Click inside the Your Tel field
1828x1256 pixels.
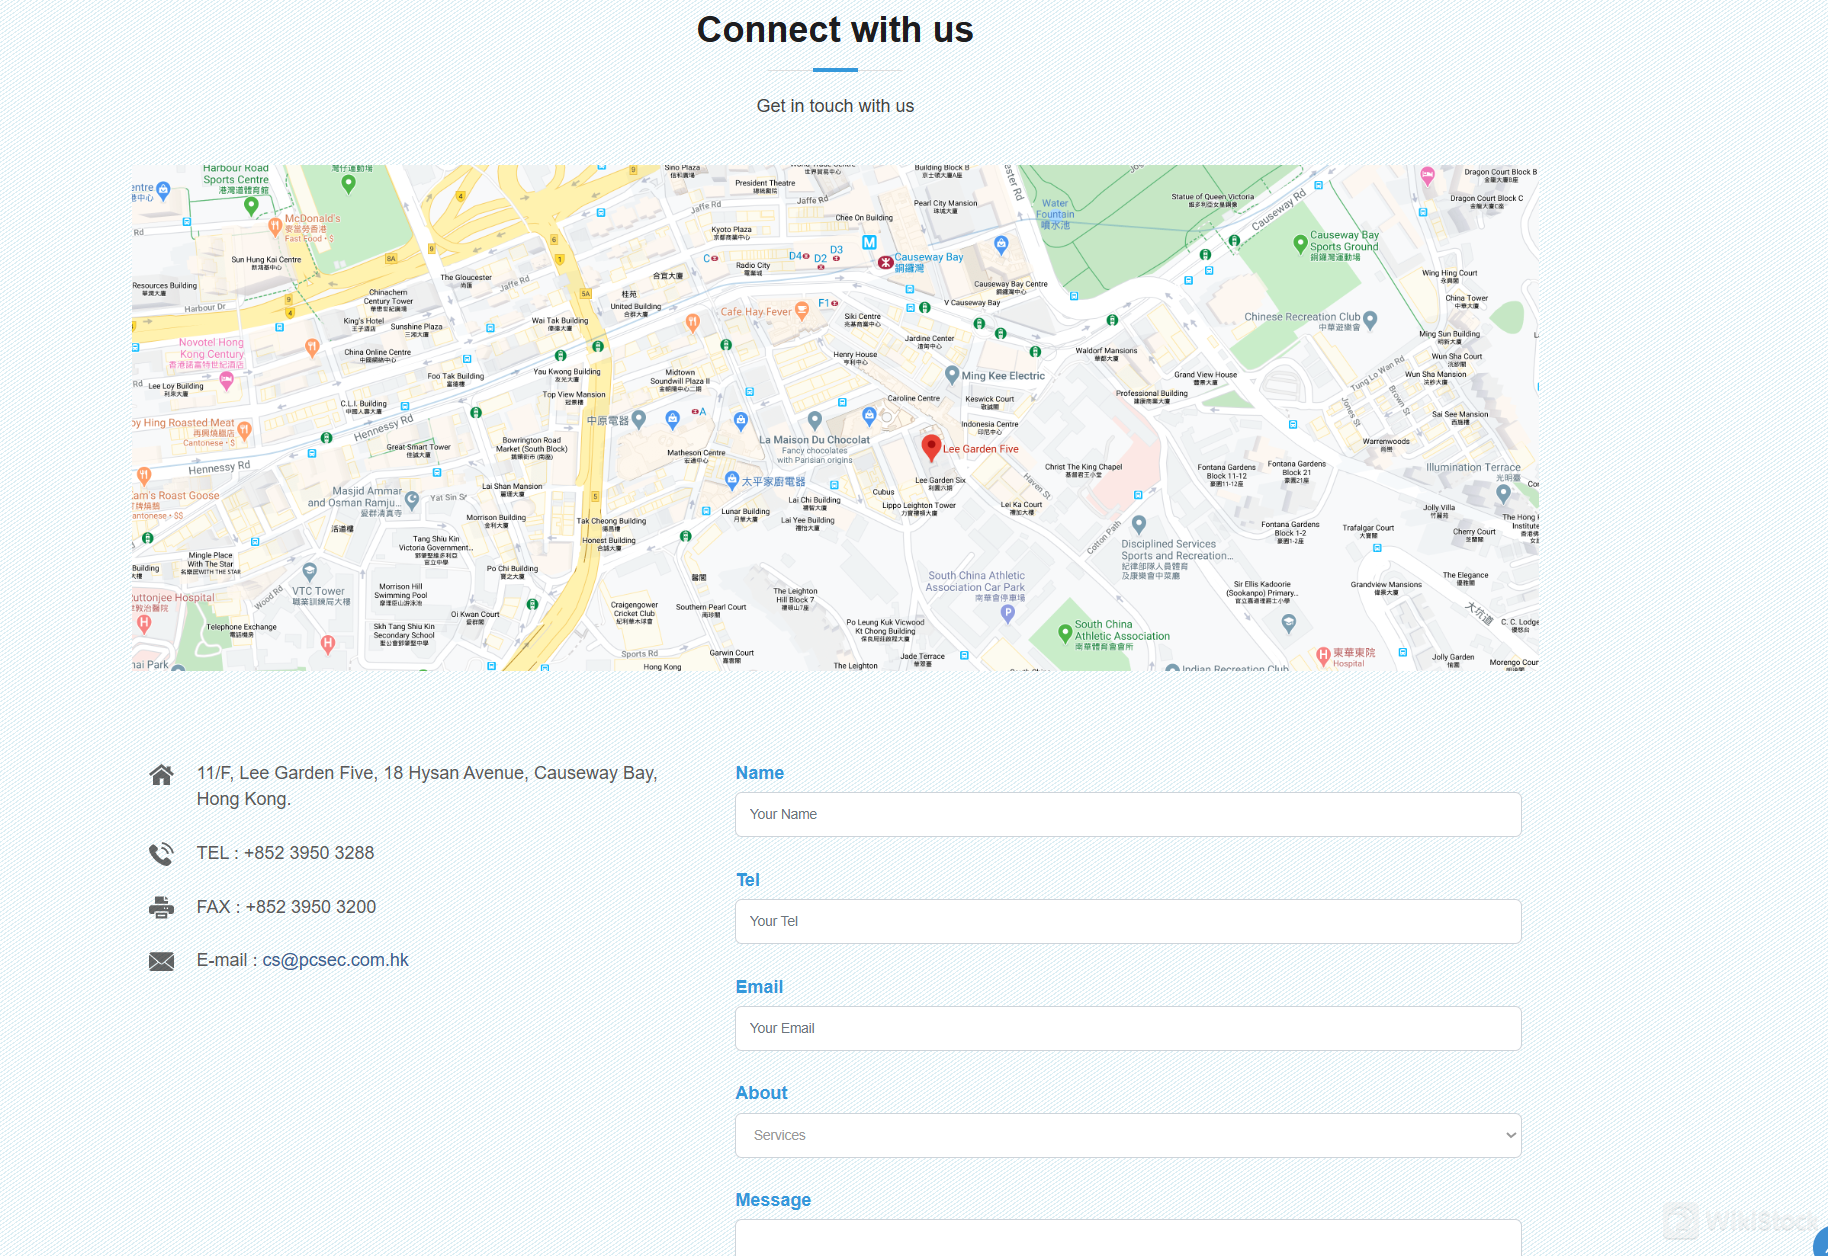tap(1127, 921)
